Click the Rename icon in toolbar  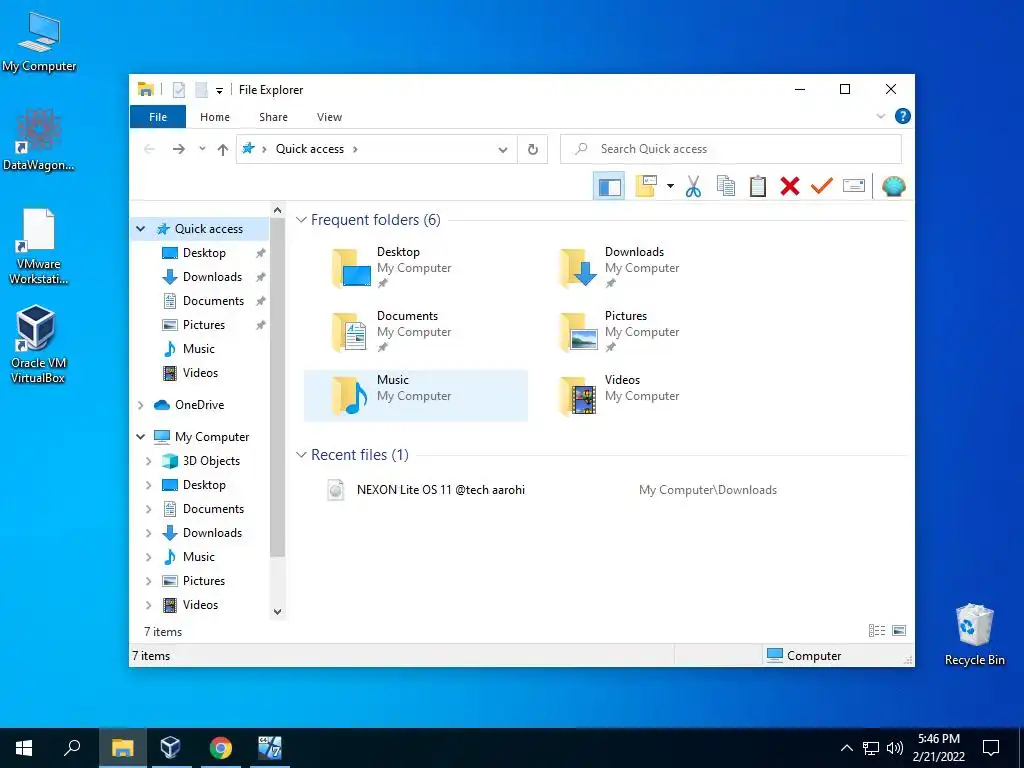(854, 186)
